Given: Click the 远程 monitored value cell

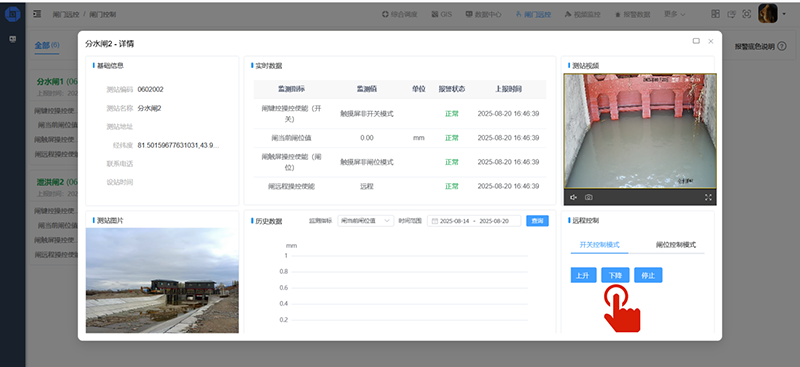Looking at the screenshot, I should point(366,186).
